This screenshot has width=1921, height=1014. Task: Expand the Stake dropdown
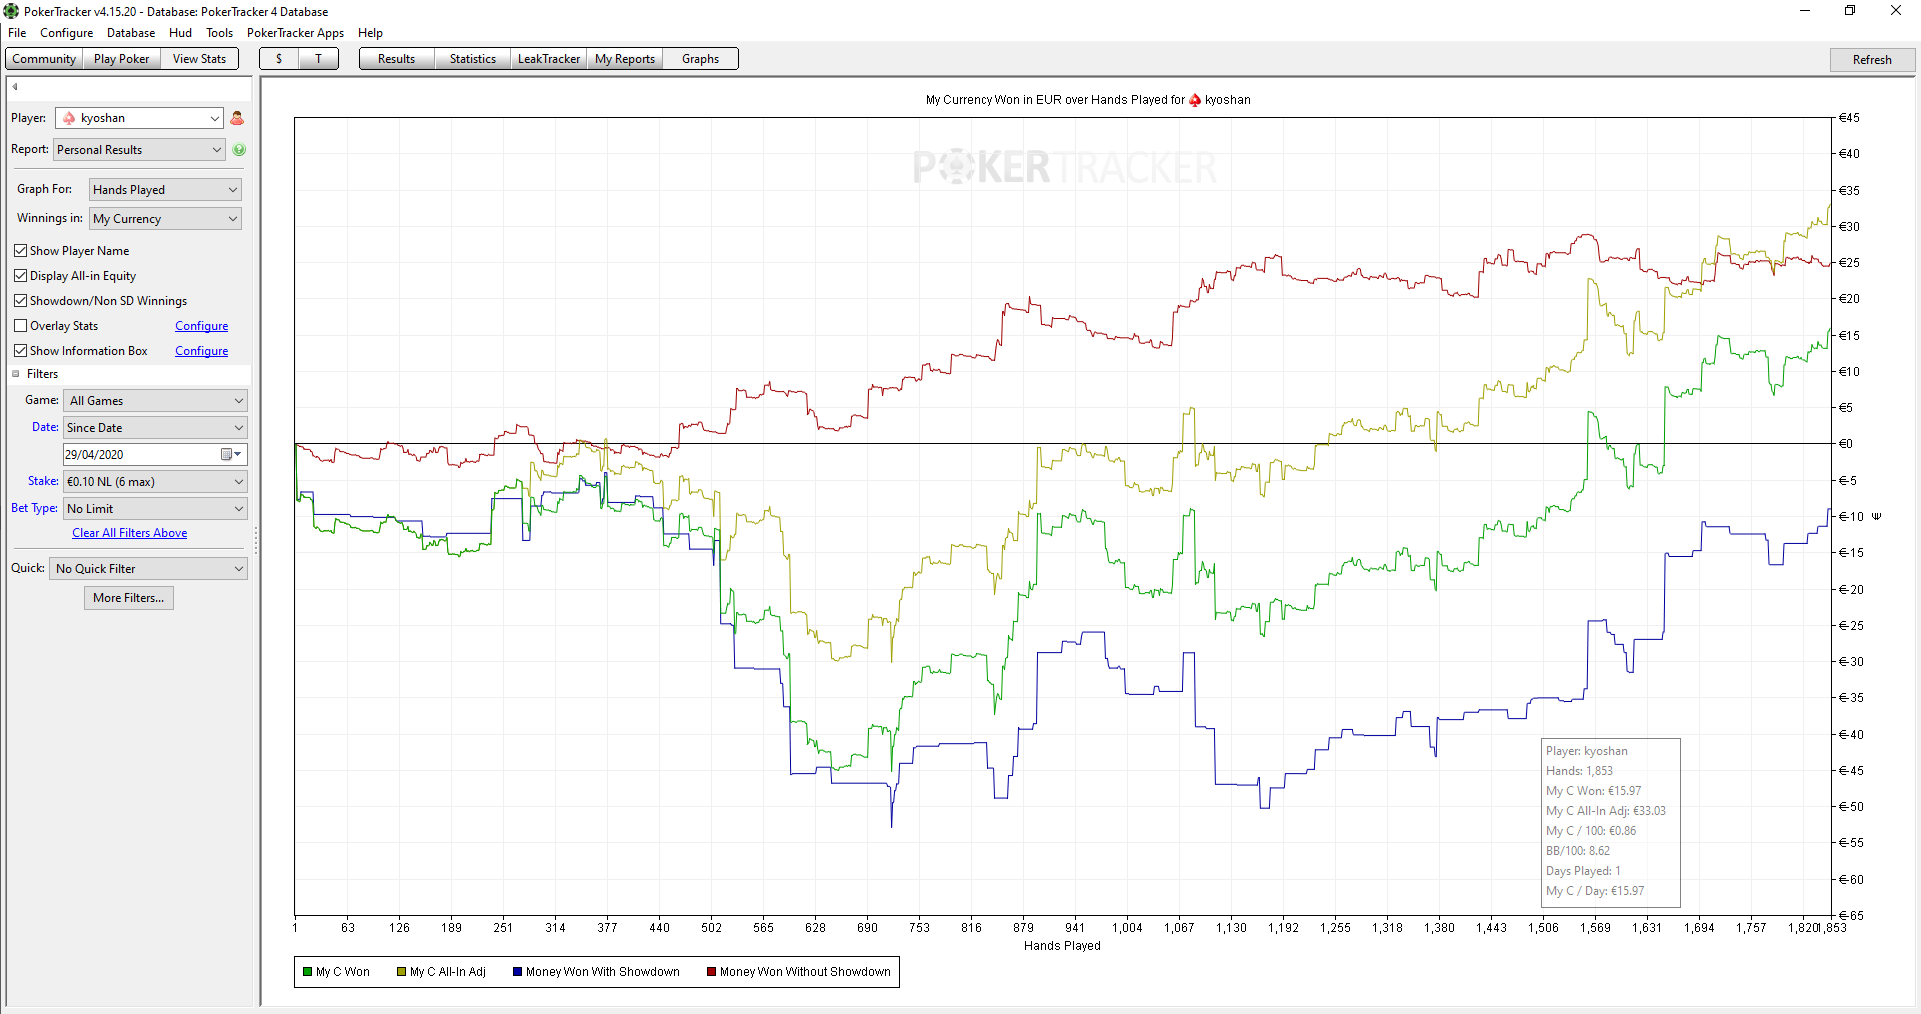click(155, 482)
